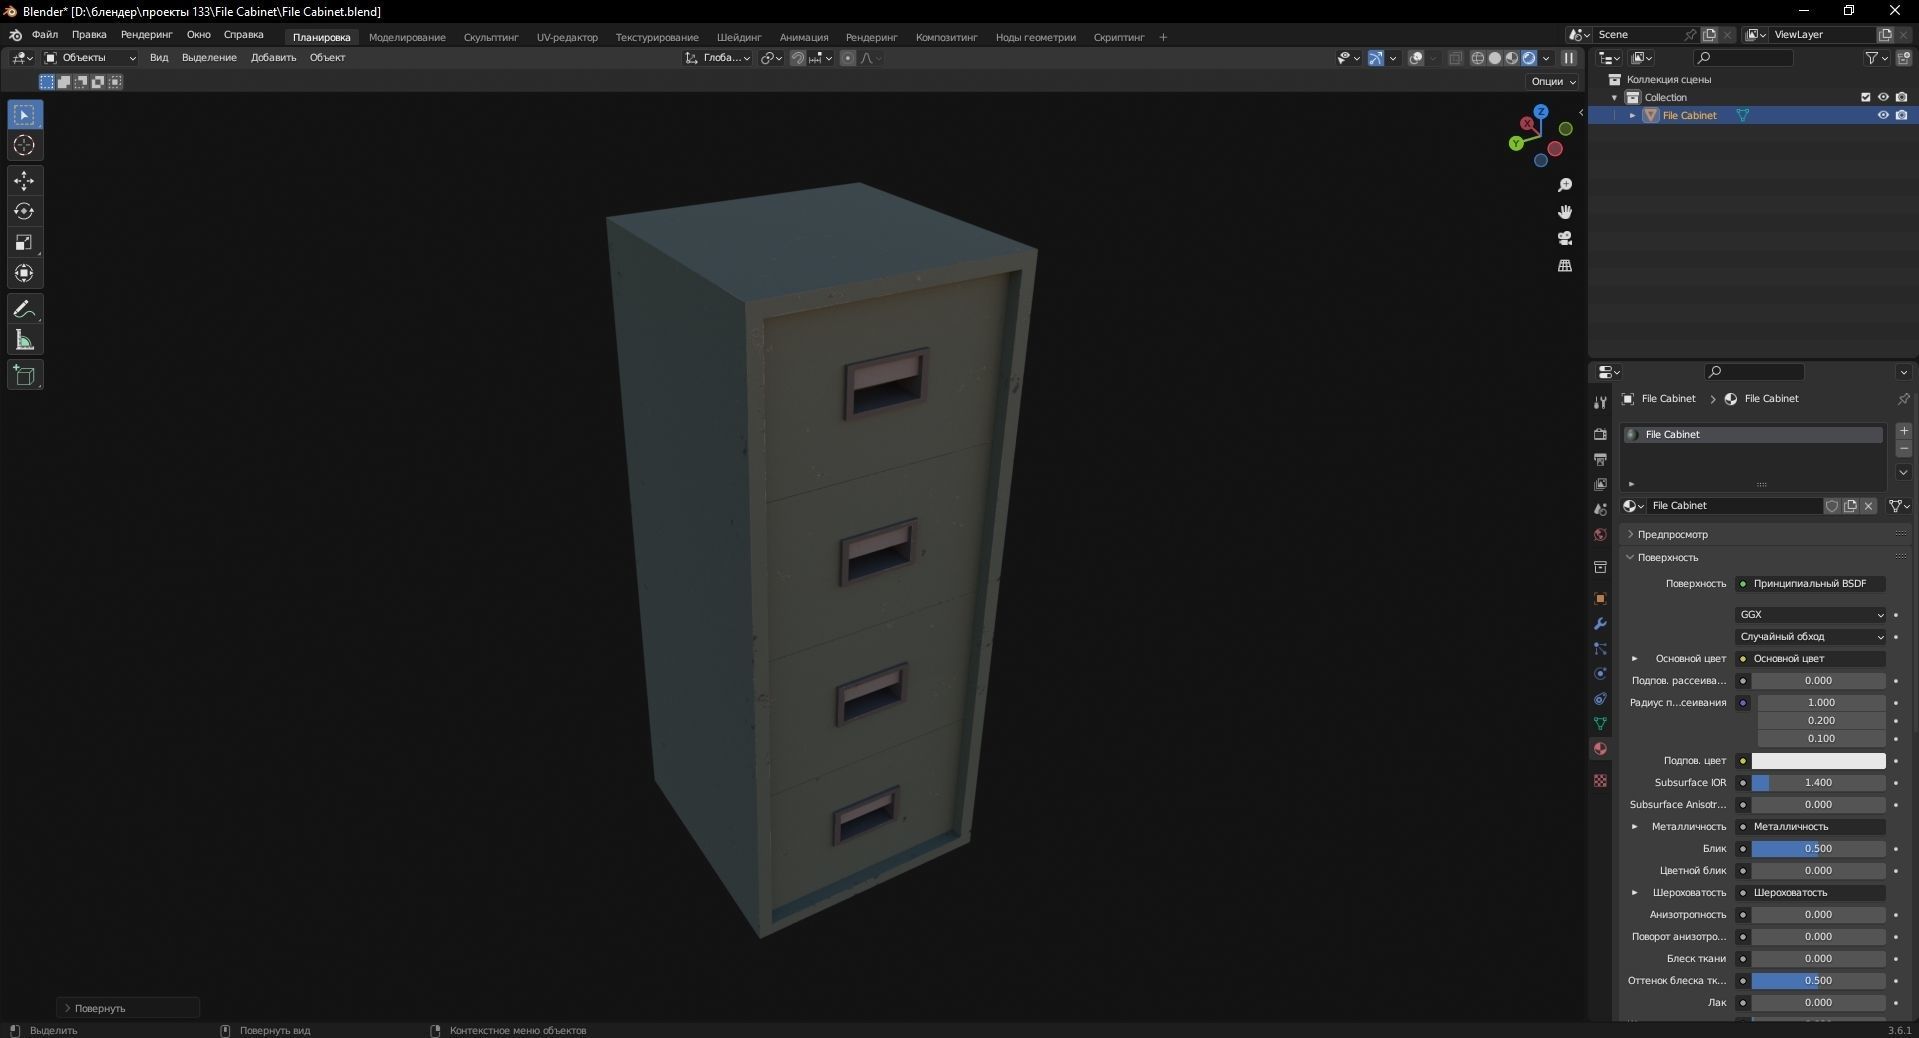
Task: Open the shading options dropdown arrow
Action: [x=1547, y=58]
